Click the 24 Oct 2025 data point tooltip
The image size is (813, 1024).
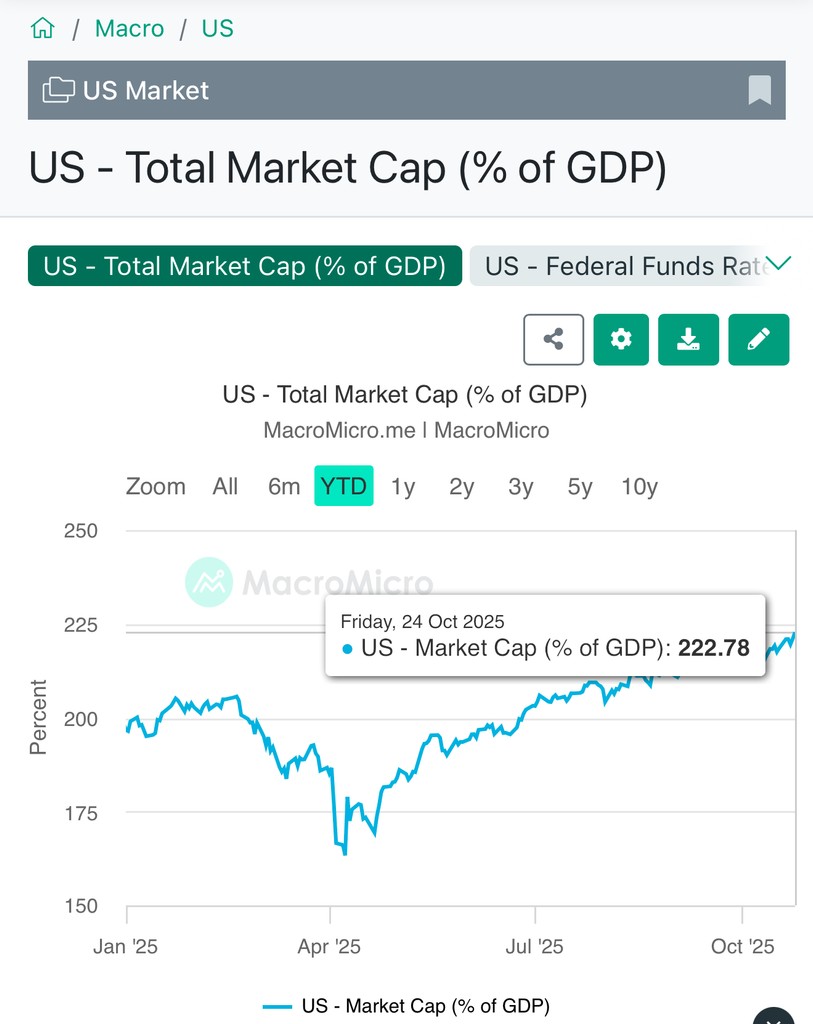tap(545, 636)
